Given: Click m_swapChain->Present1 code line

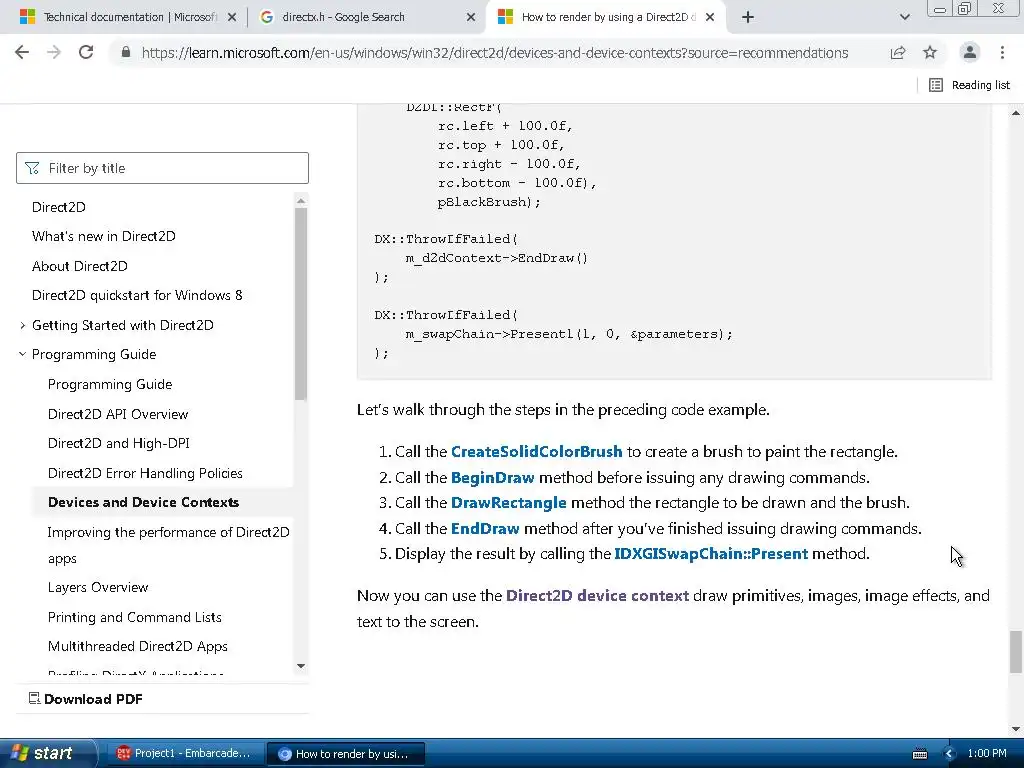Looking at the screenshot, I should tap(569, 334).
